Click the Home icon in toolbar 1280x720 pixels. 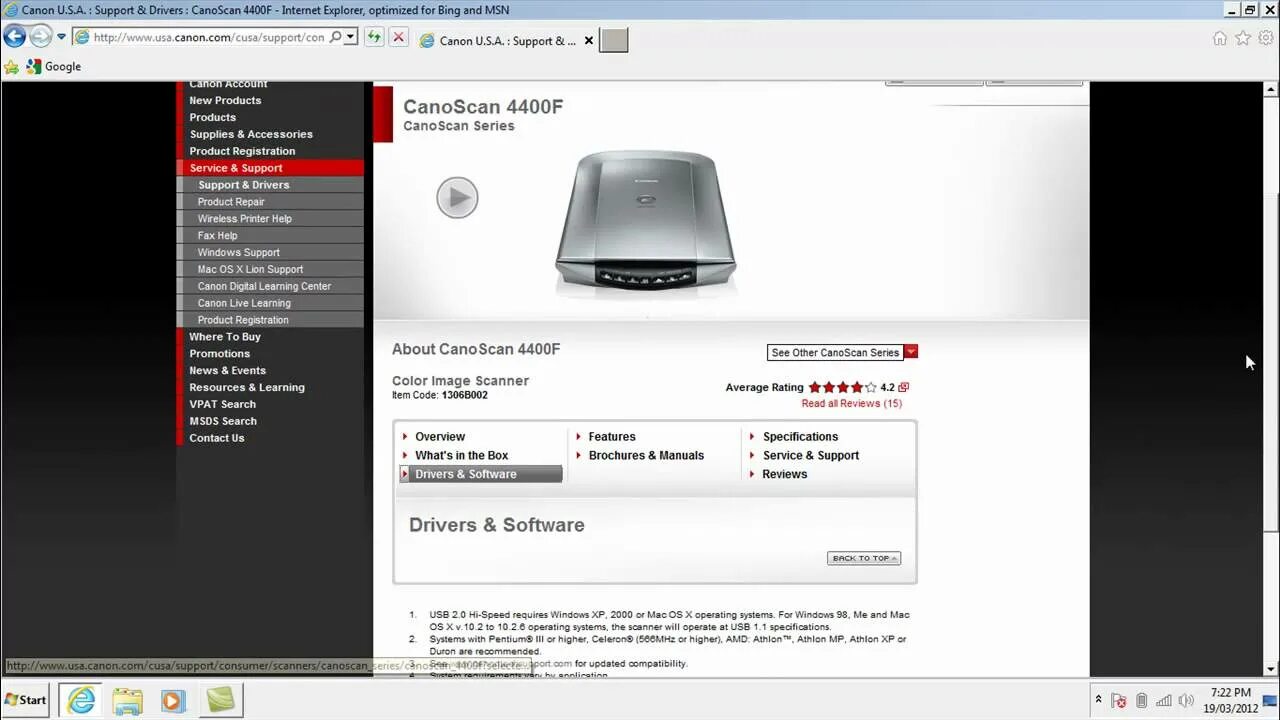tap(1220, 38)
